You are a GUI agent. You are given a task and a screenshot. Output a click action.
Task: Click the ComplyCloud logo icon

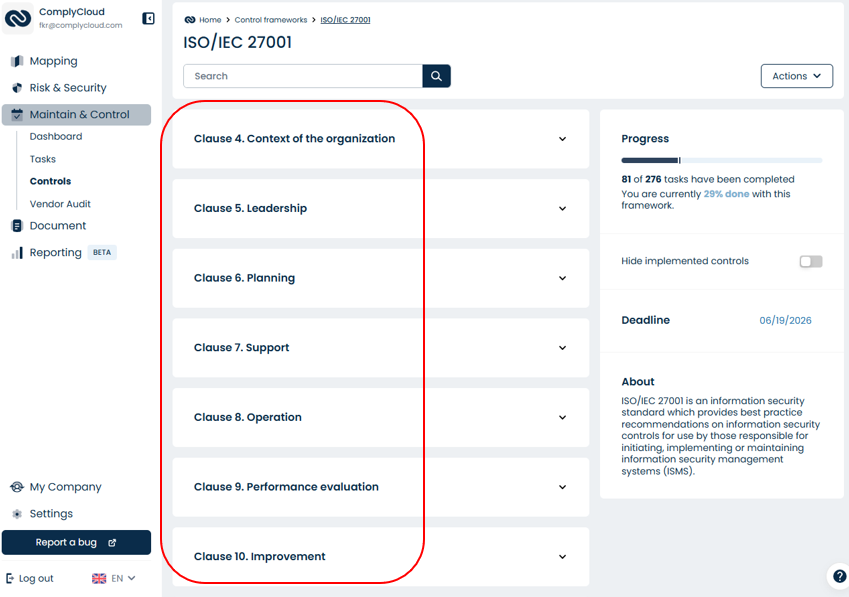pos(18,18)
